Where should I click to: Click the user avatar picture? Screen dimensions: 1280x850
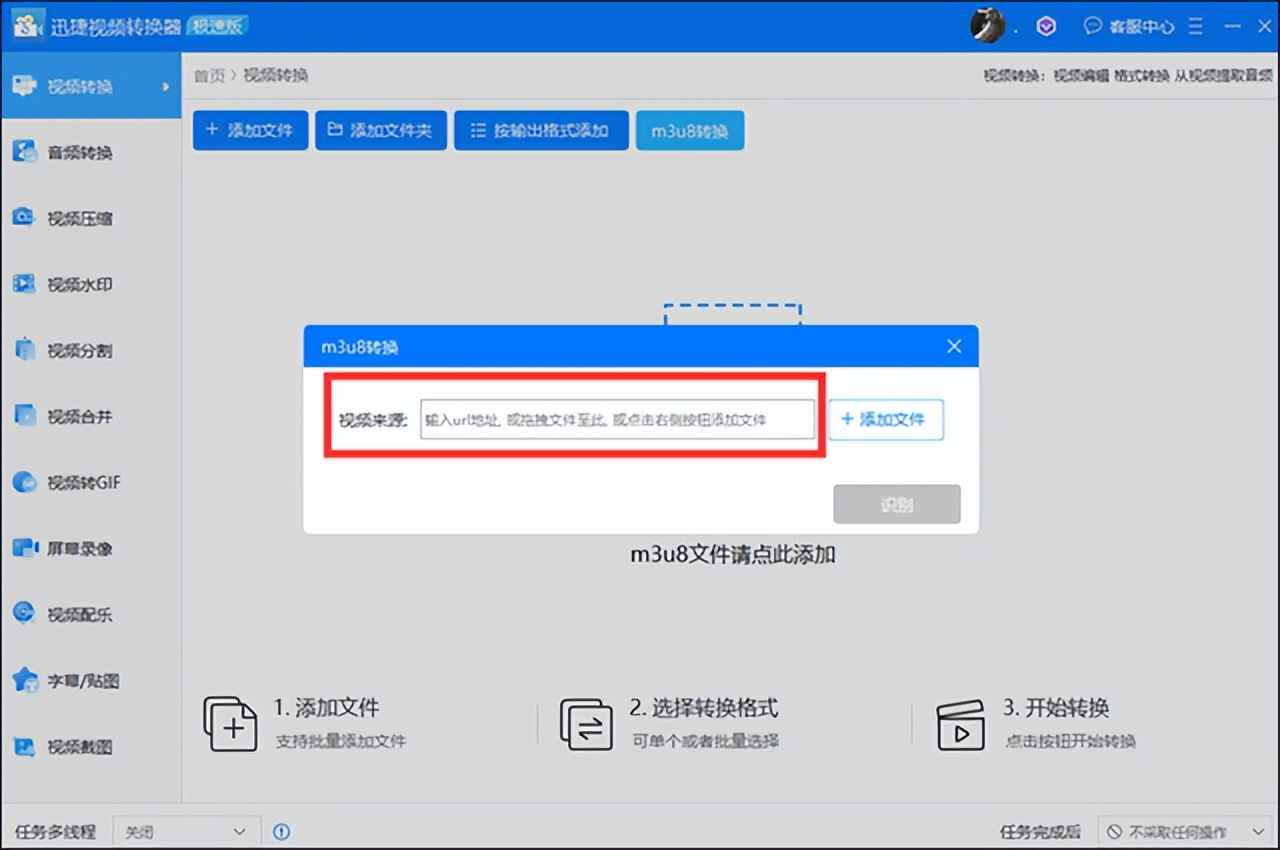[x=987, y=25]
